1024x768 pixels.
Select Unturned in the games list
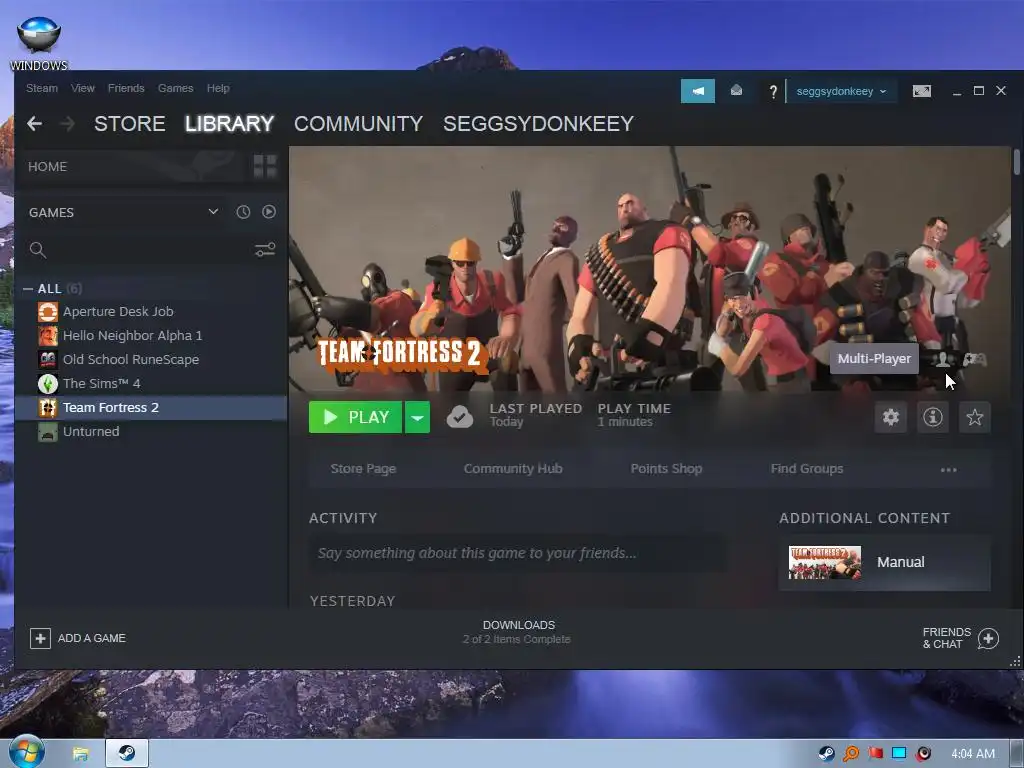pyautogui.click(x=152, y=432)
